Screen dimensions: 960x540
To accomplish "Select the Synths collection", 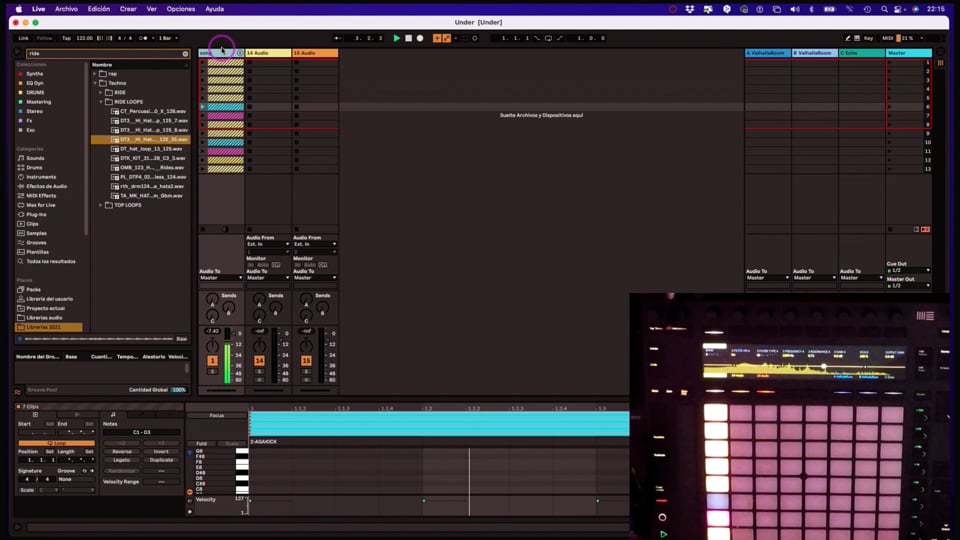I will point(34,74).
